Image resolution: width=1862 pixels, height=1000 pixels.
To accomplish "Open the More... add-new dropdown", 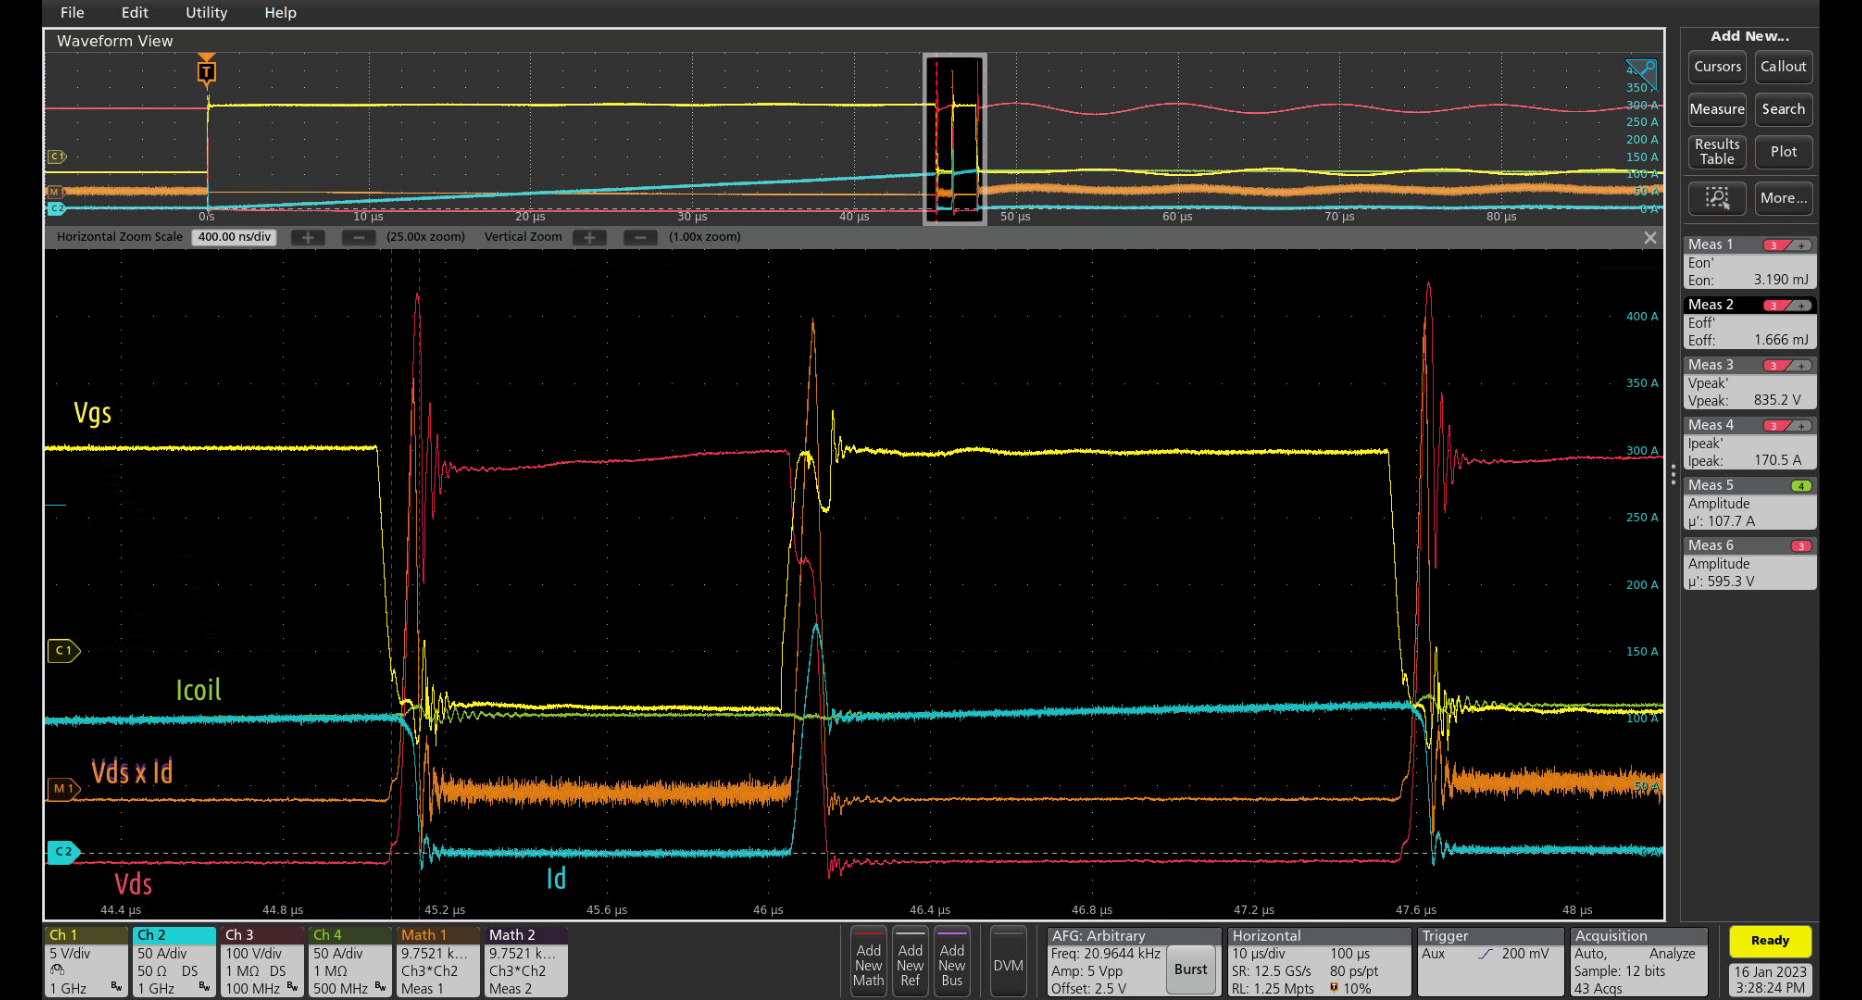I will pos(1783,198).
